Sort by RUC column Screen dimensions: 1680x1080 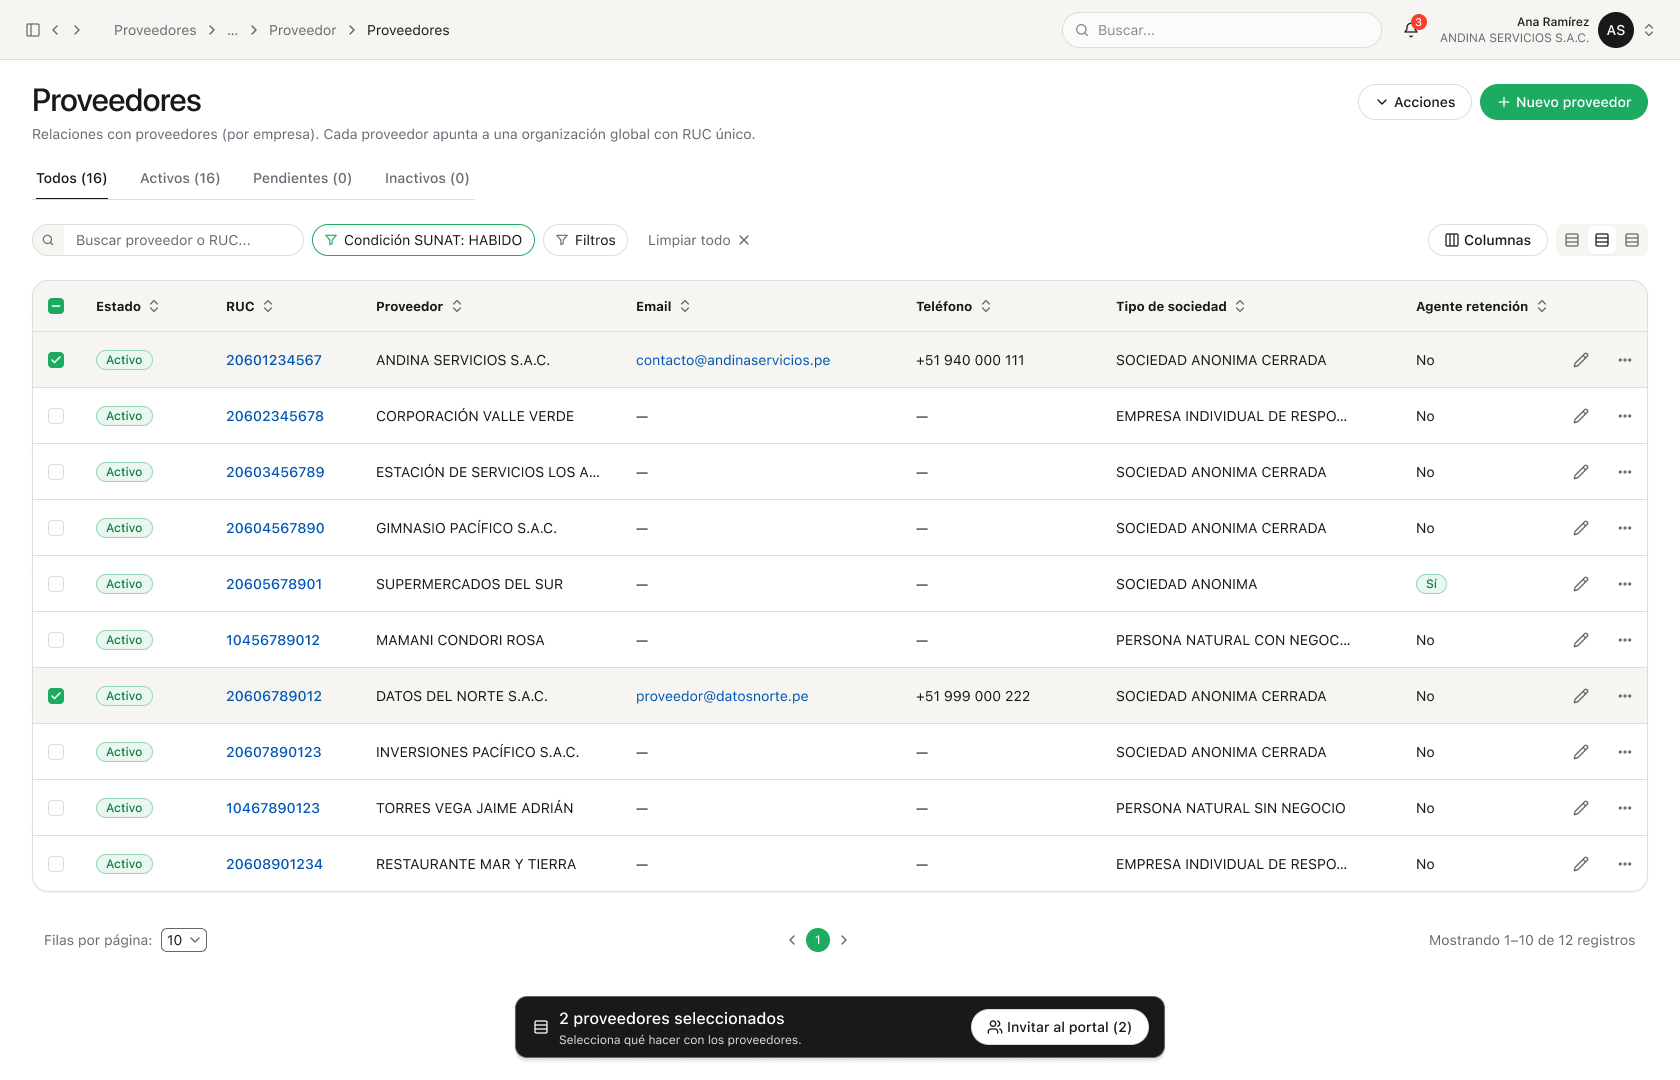point(249,306)
